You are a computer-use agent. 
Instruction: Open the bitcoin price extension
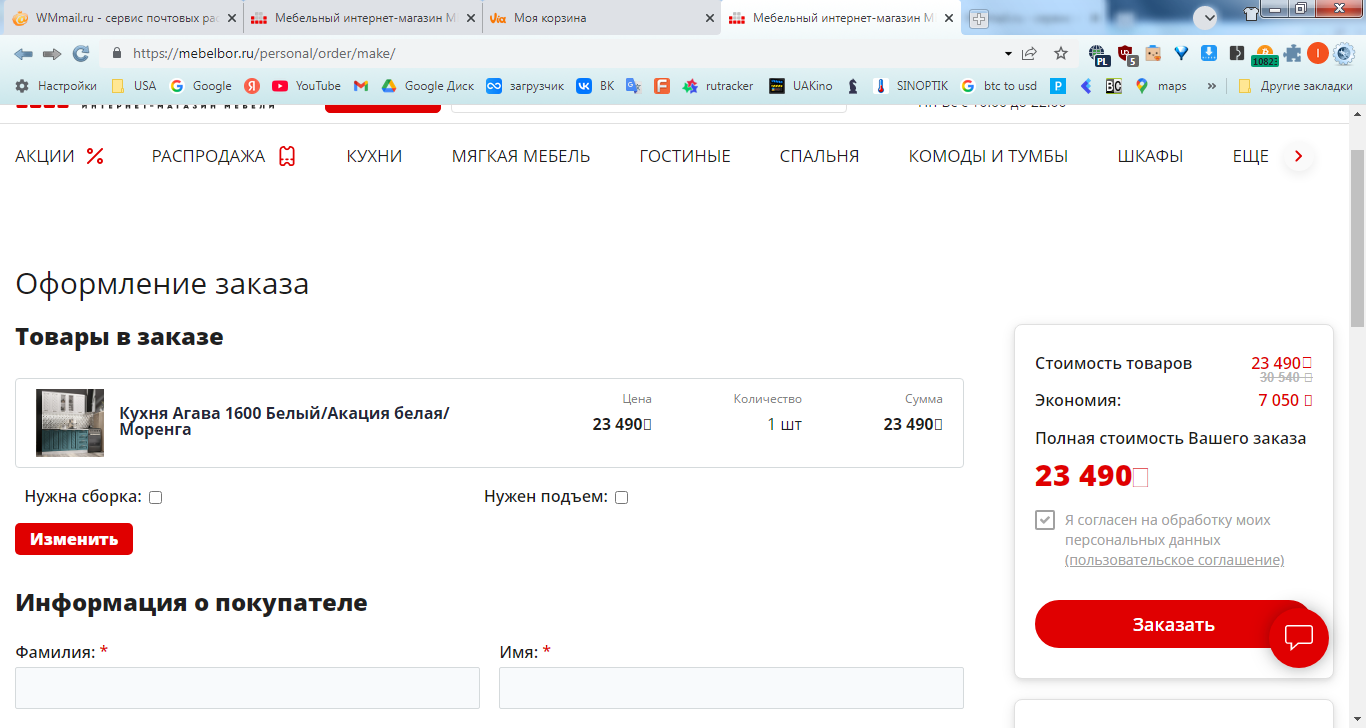point(1264,55)
